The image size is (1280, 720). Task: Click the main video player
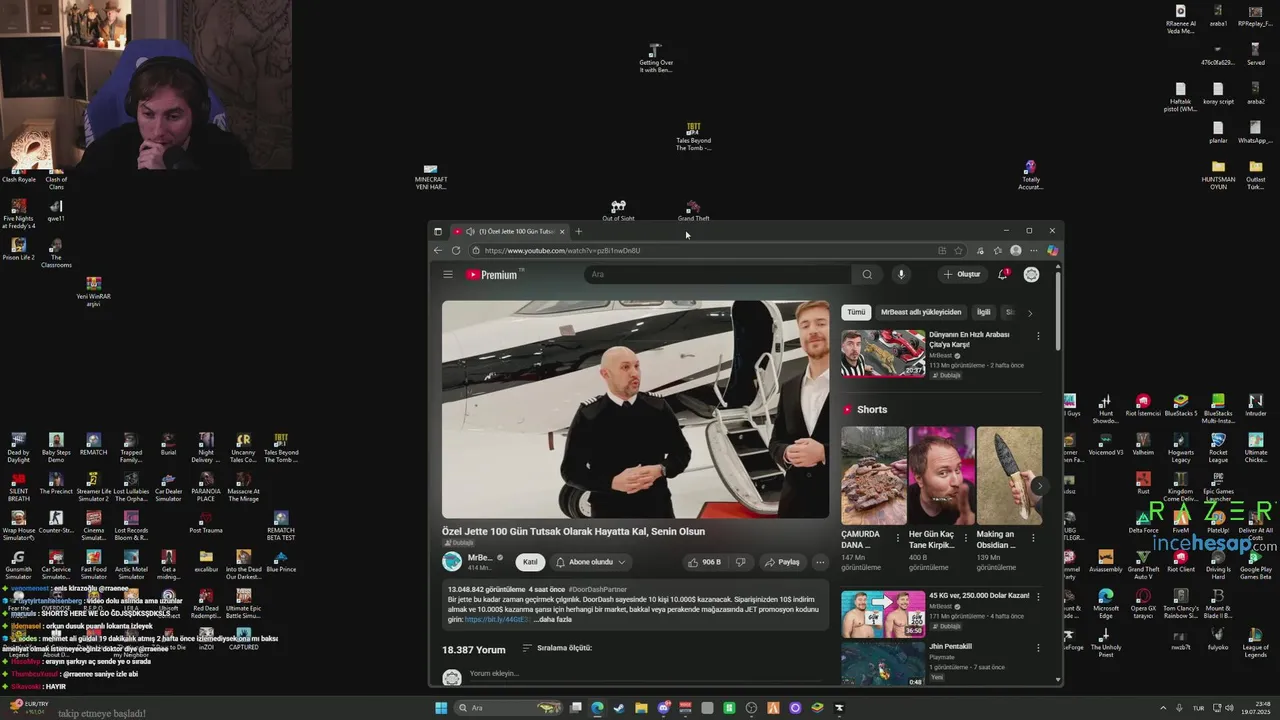tap(635, 409)
